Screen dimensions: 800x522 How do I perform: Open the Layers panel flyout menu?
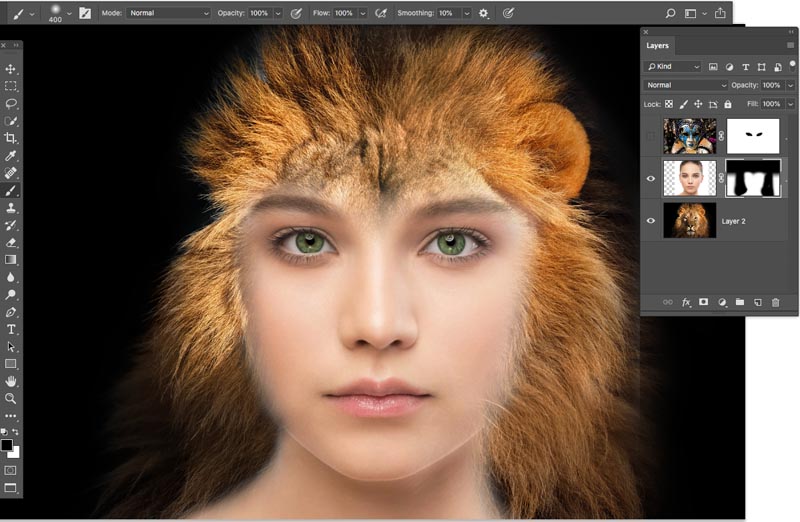[x=790, y=46]
